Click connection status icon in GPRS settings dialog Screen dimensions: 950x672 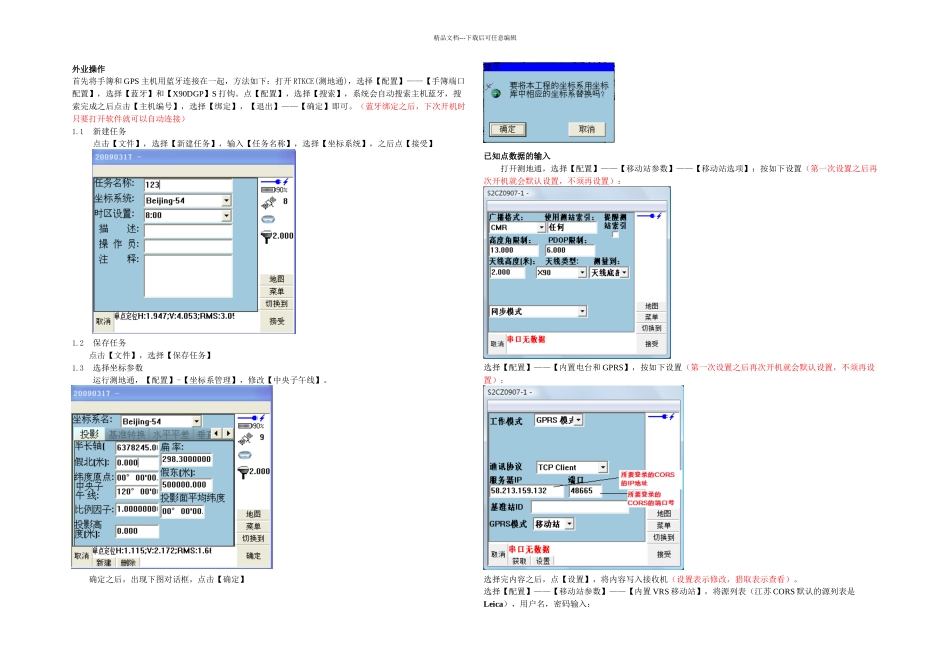click(x=662, y=417)
